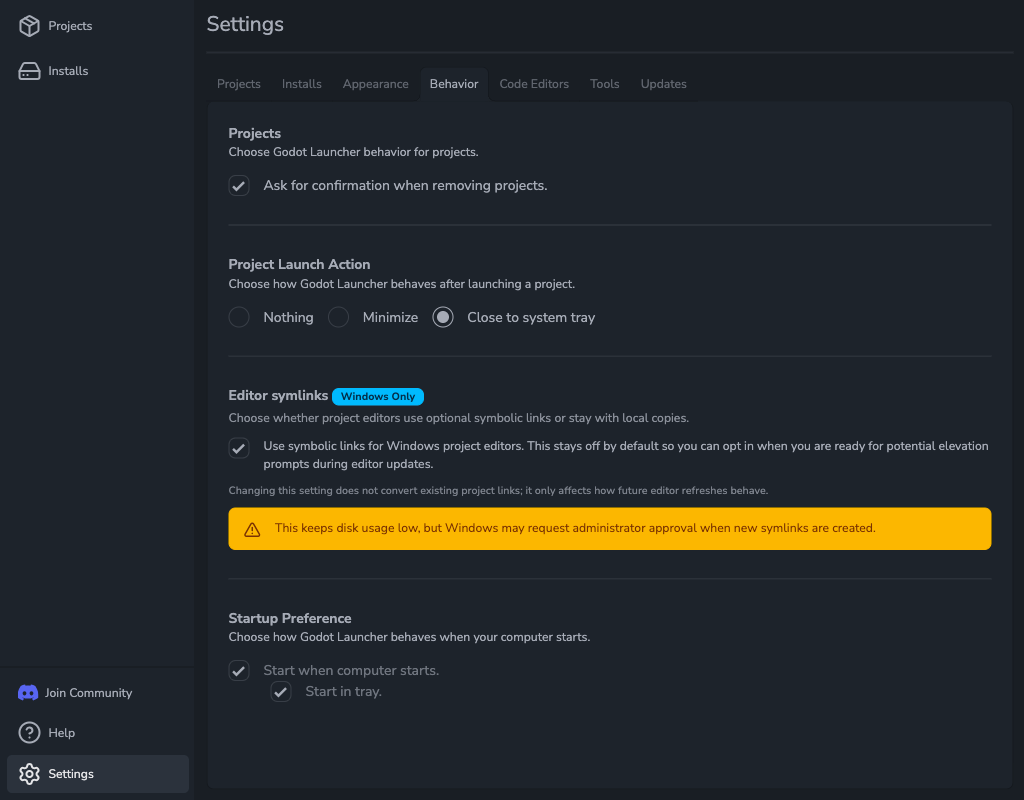Switch to the Installs settings tab
This screenshot has height=800, width=1024.
302,84
